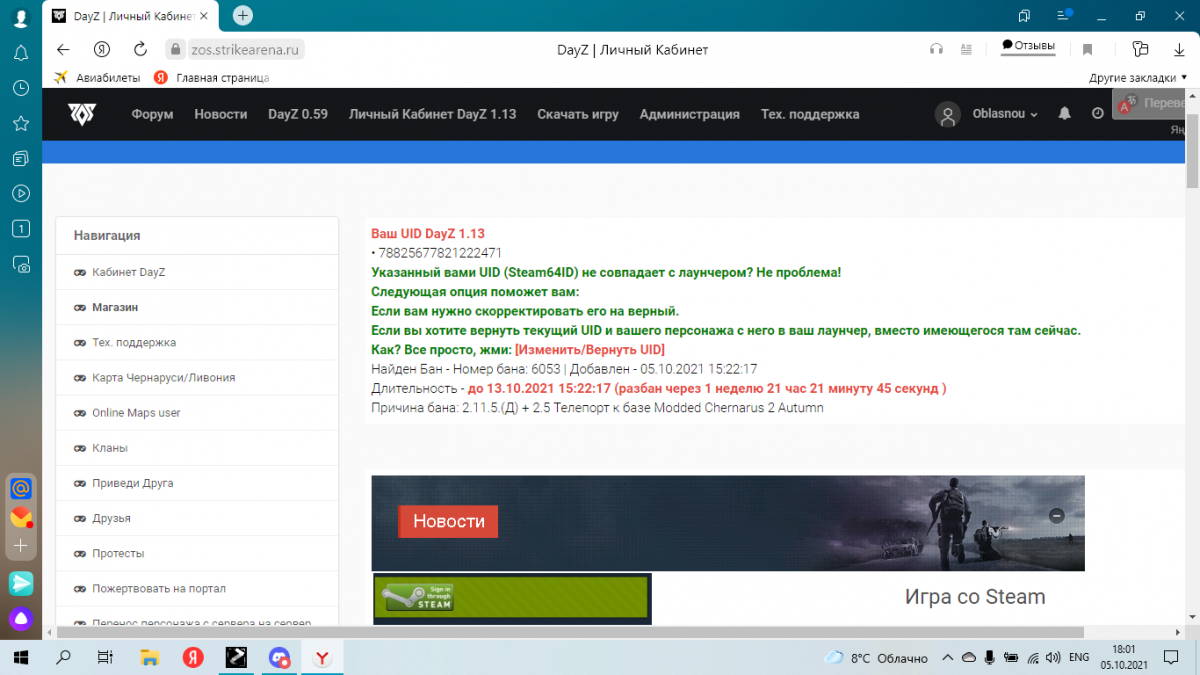Enable reader mode icon in address bar
This screenshot has height=675, width=1200.
point(966,49)
